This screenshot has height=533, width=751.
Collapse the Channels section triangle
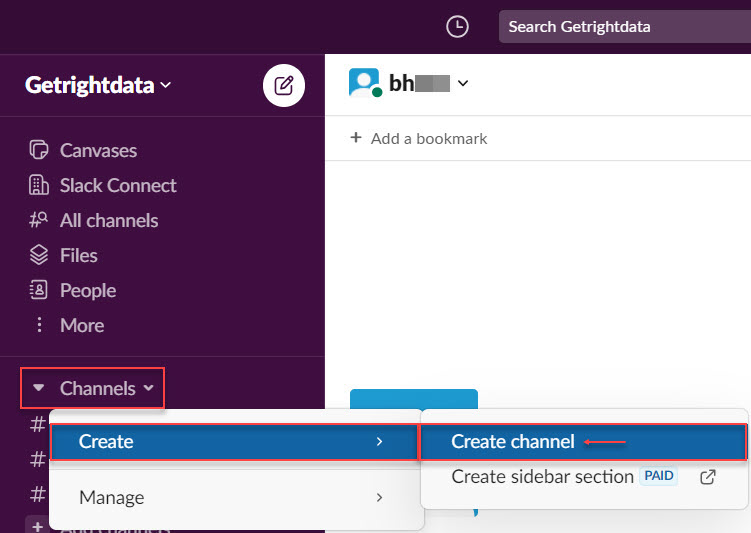point(39,387)
